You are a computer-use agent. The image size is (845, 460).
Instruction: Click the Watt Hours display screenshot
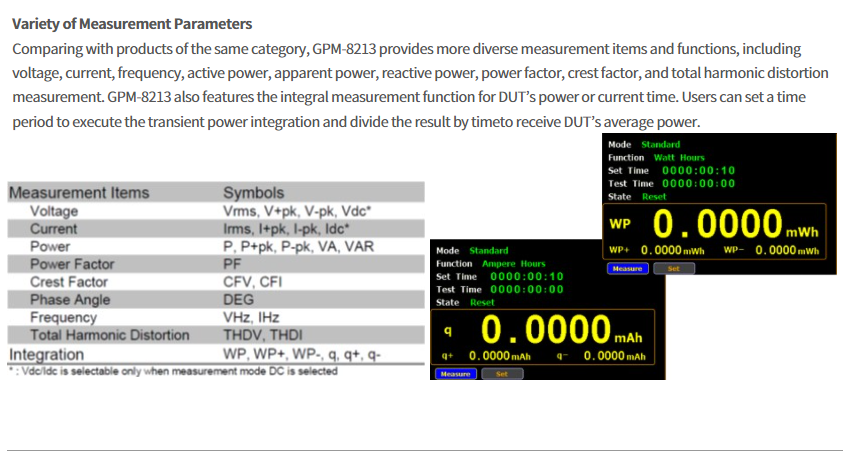719,204
